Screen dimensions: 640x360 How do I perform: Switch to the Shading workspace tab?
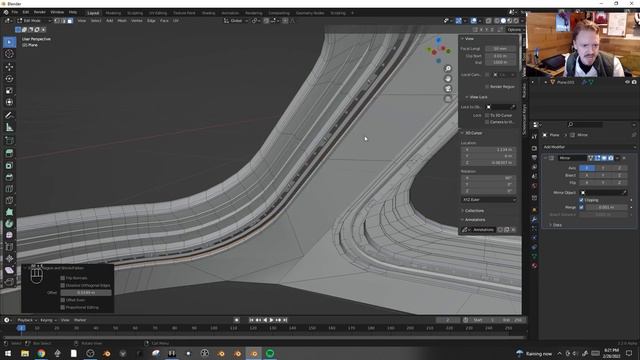pyautogui.click(x=208, y=13)
